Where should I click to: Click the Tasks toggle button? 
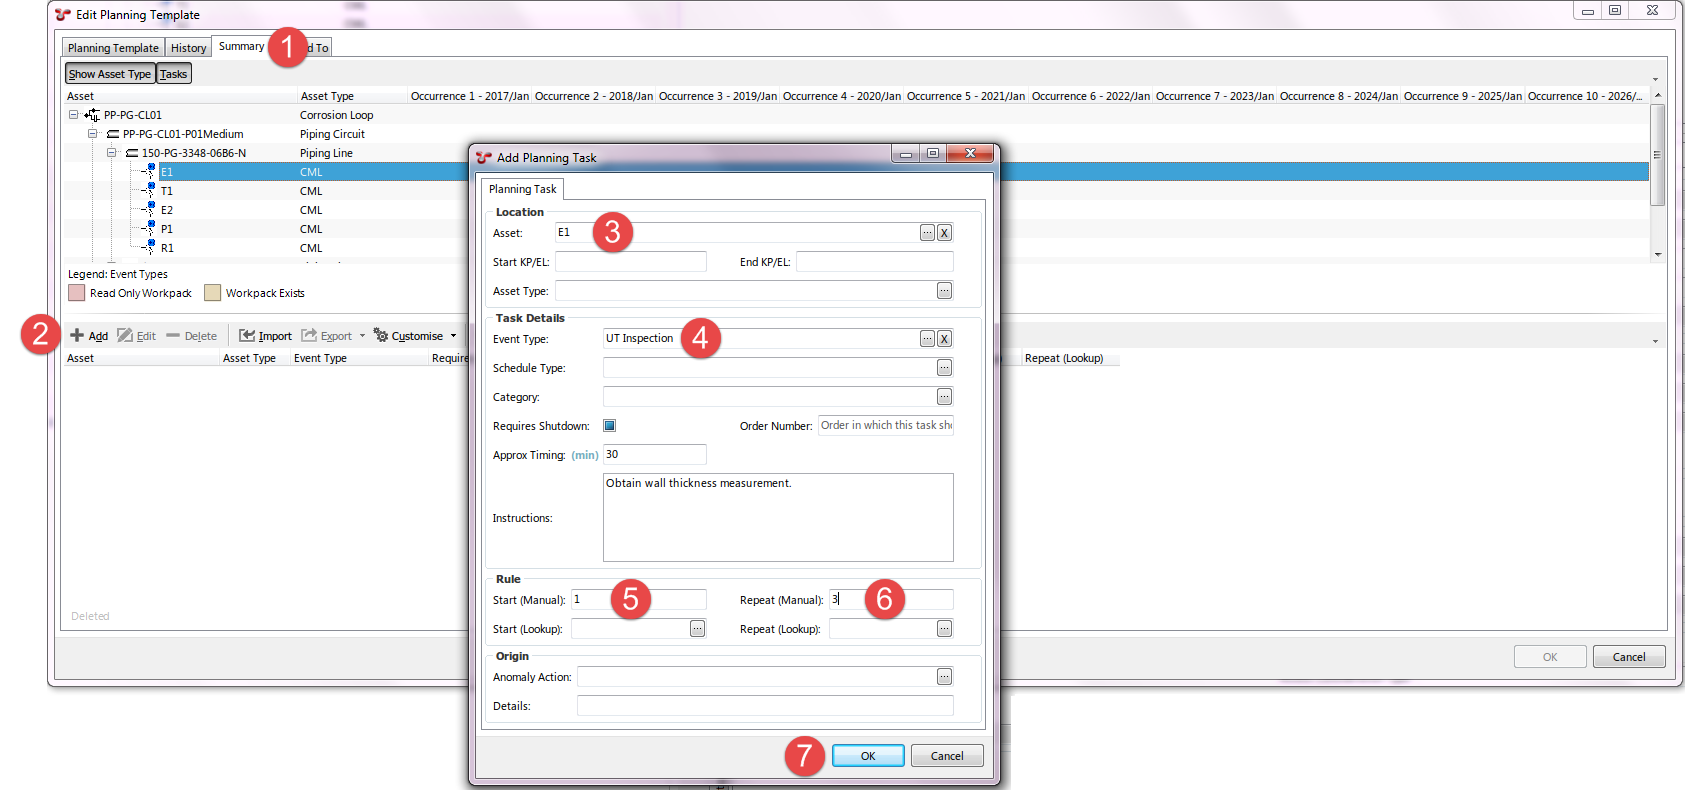[x=173, y=74]
